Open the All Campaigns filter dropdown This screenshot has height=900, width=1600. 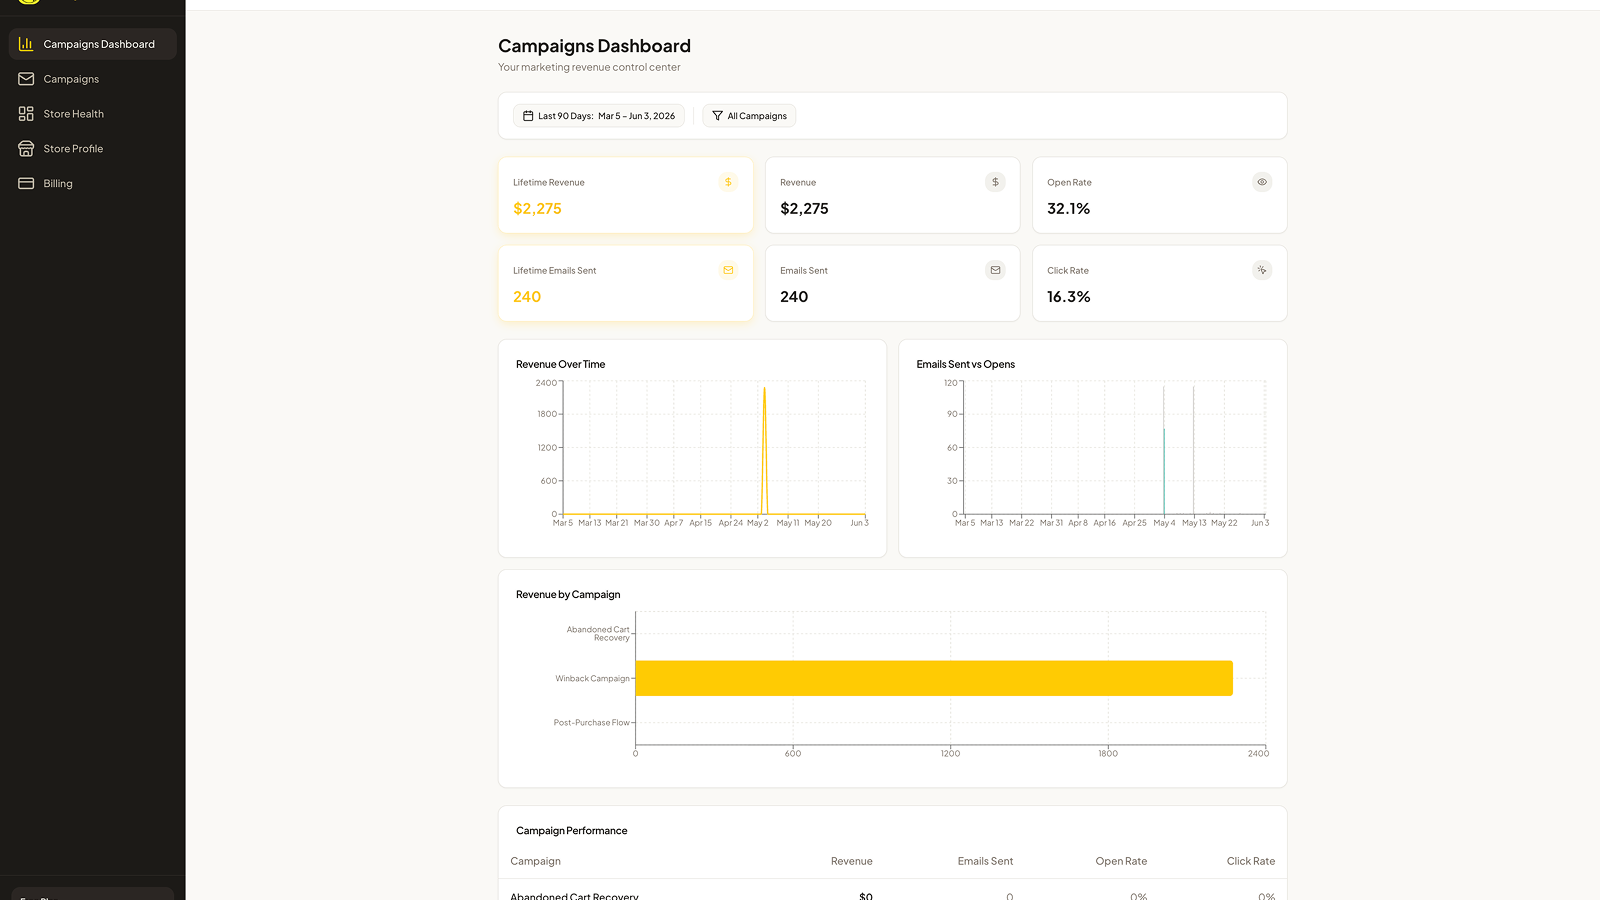pos(749,116)
